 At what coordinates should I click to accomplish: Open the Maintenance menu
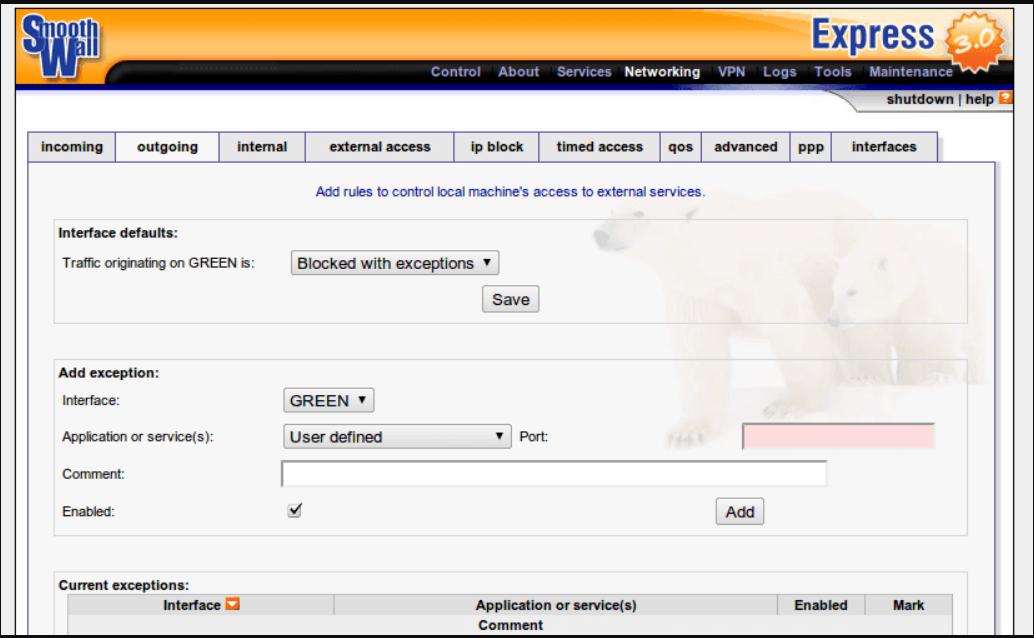tap(911, 72)
